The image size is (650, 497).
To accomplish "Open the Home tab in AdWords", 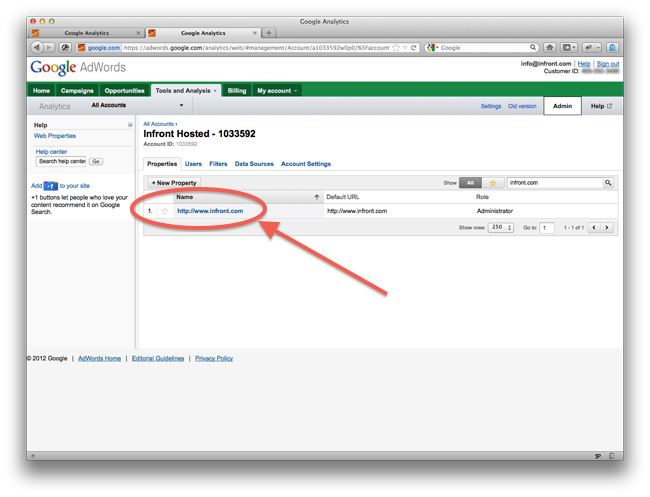I will click(x=41, y=90).
